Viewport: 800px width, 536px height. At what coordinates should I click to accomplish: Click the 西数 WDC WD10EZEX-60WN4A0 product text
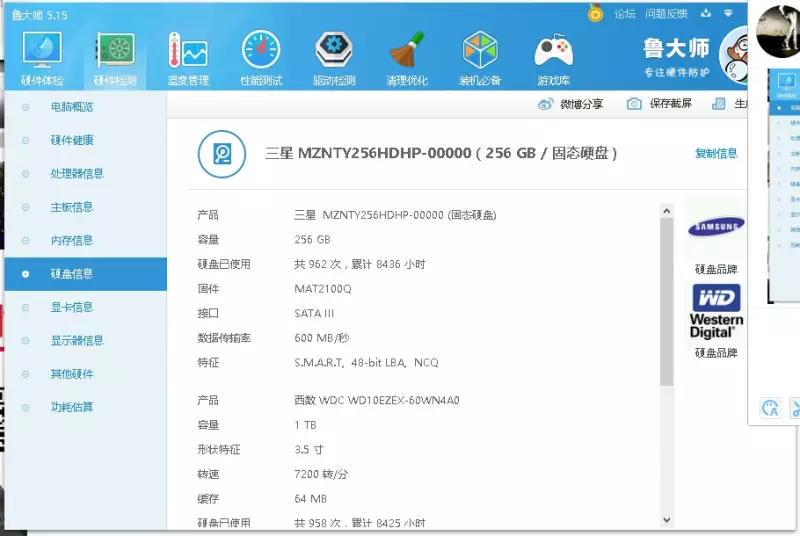click(377, 400)
